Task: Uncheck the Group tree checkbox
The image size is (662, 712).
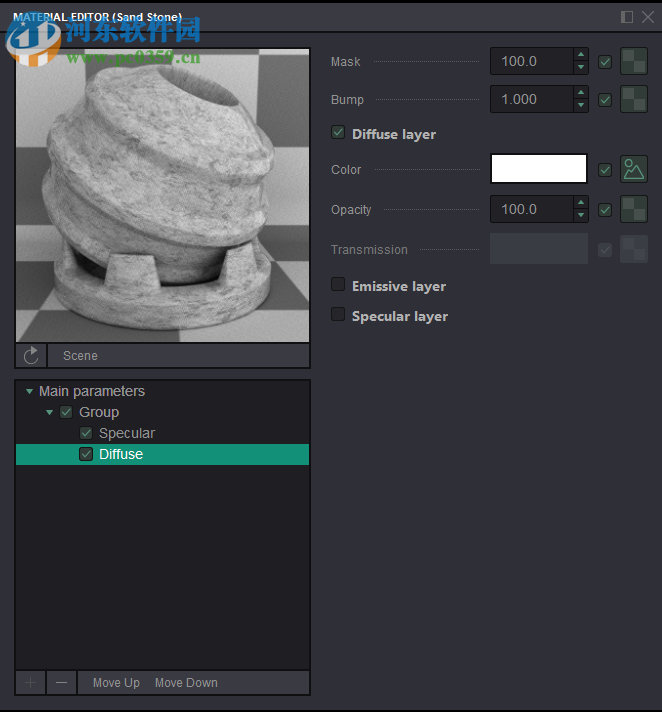Action: tap(66, 412)
